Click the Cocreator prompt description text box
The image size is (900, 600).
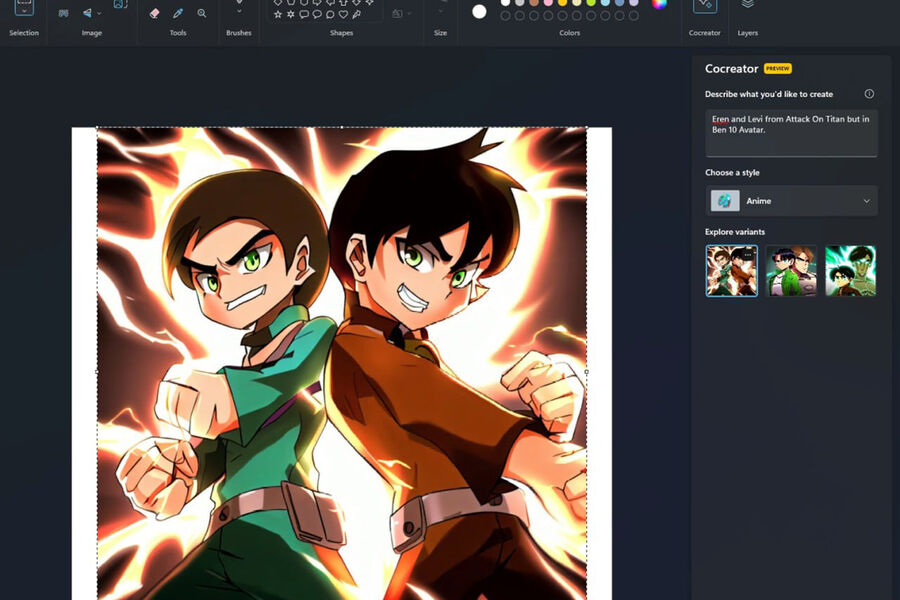pyautogui.click(x=791, y=132)
